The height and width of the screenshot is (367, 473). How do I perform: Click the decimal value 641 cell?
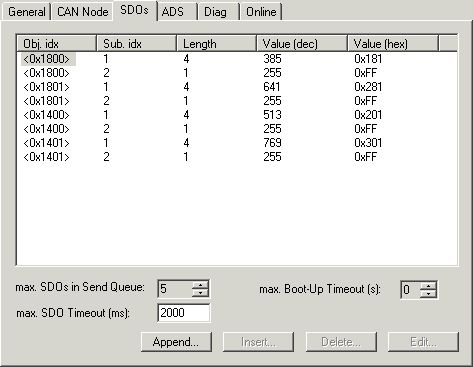click(x=272, y=87)
